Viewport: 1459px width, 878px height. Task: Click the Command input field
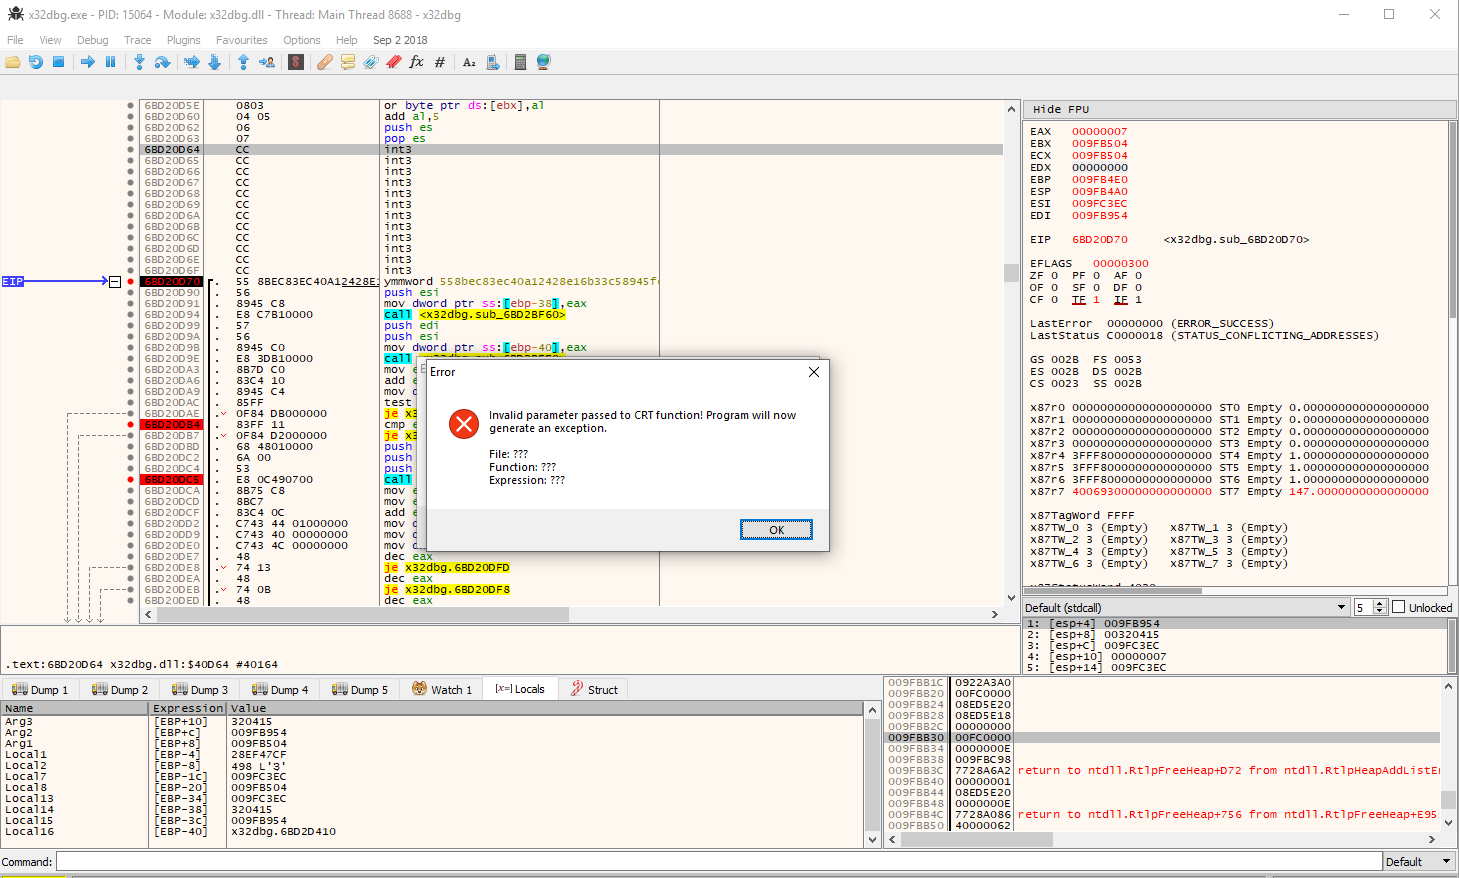click(718, 861)
